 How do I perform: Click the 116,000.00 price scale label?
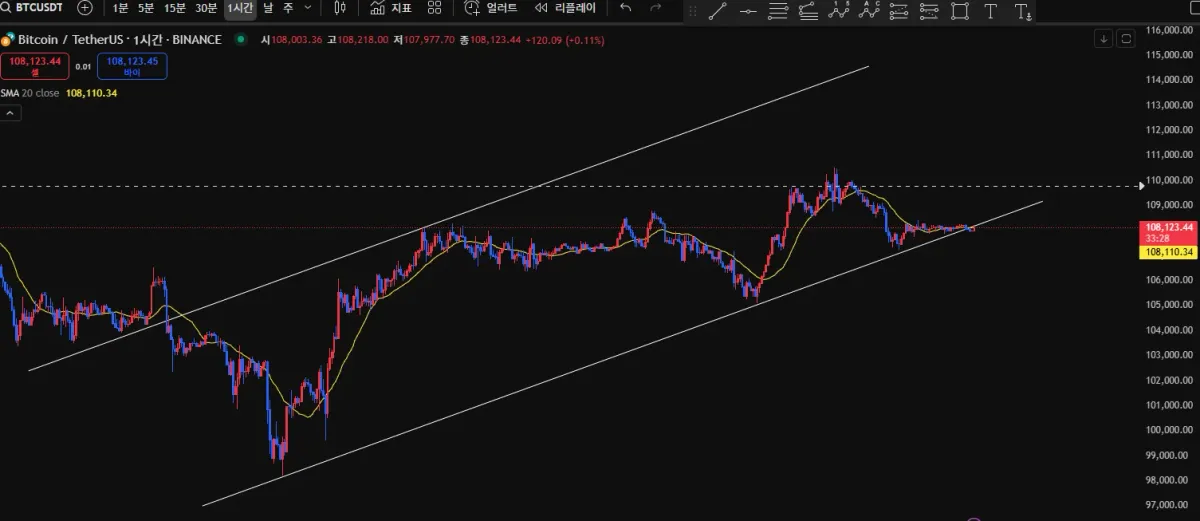1170,30
